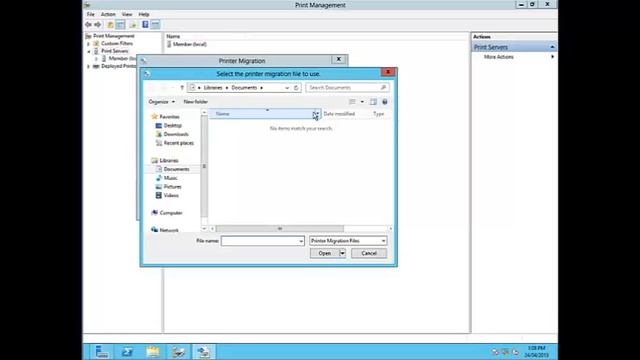Screen dimensions: 640x360
Task: Toggle the Show/Hide Console Tree toolbar icon
Action: (x=120, y=24)
